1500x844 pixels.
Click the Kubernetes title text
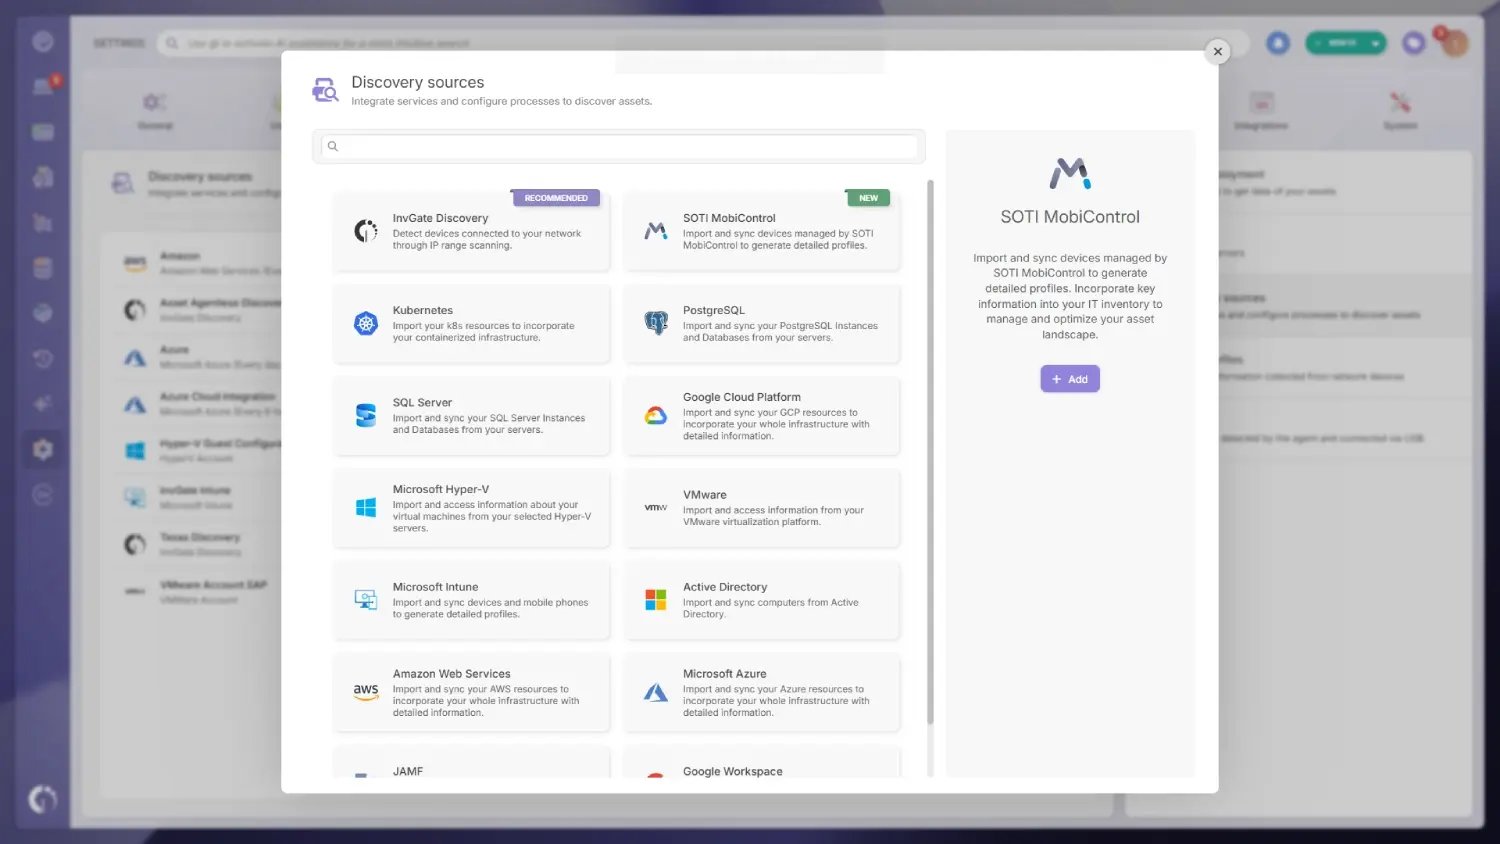[423, 310]
